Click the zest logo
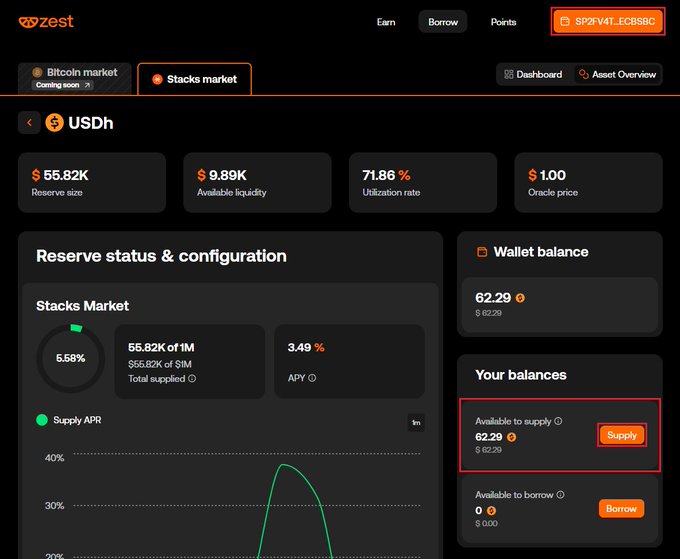Image resolution: width=680 pixels, height=559 pixels. [46, 22]
